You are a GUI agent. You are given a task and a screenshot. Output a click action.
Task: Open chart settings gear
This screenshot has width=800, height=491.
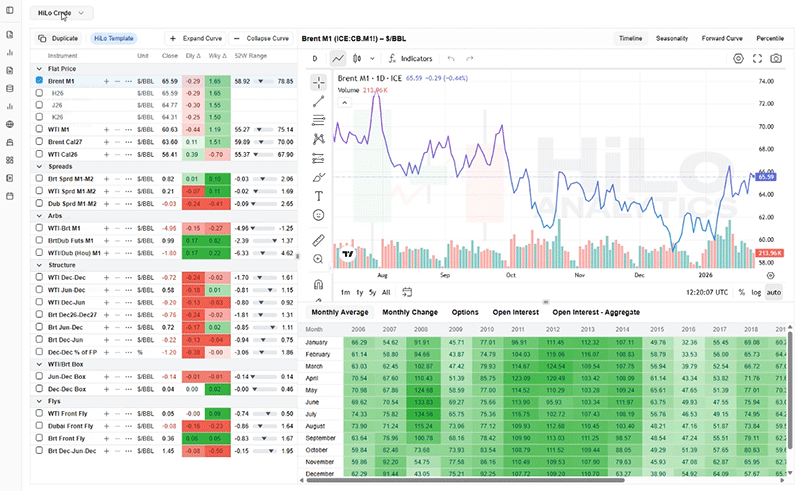coord(738,59)
